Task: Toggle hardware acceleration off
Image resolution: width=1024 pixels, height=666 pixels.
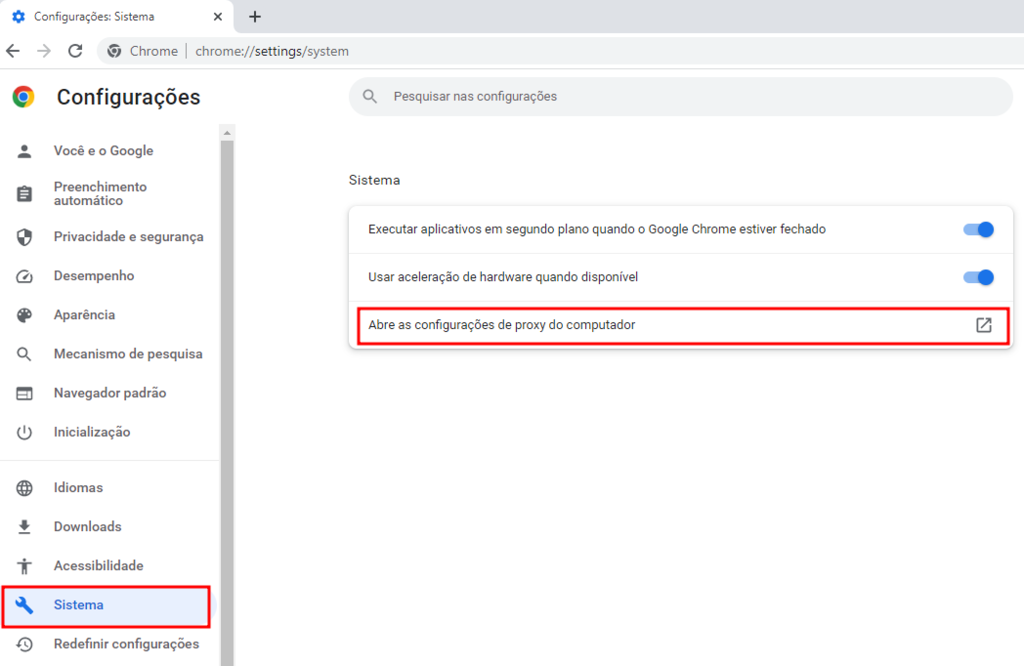Action: (978, 277)
